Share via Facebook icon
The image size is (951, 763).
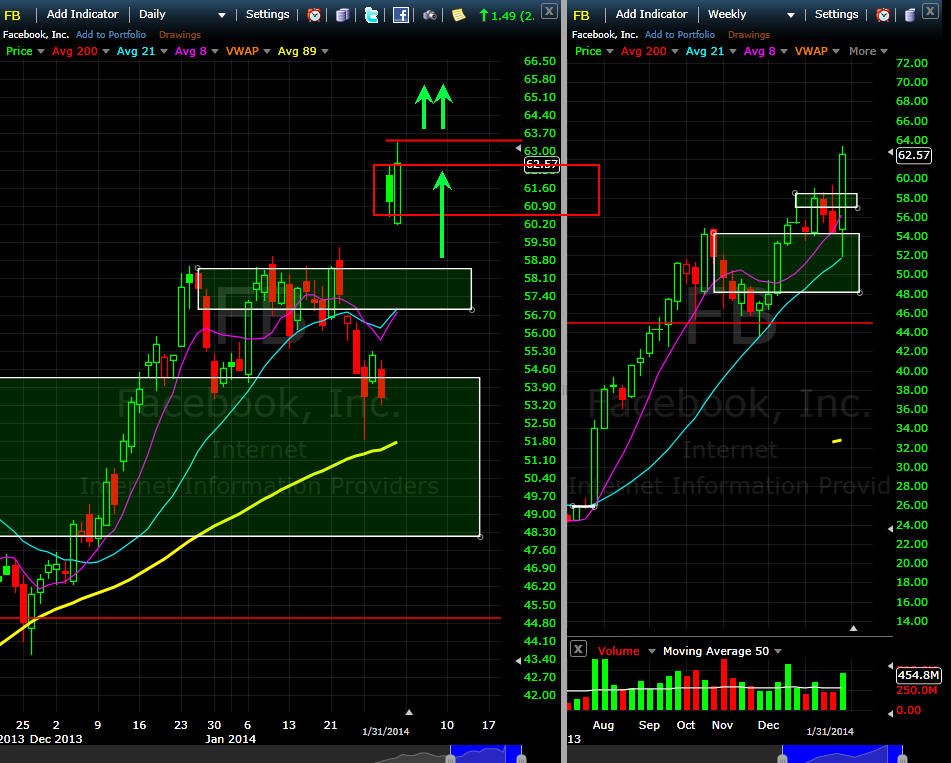click(x=400, y=15)
